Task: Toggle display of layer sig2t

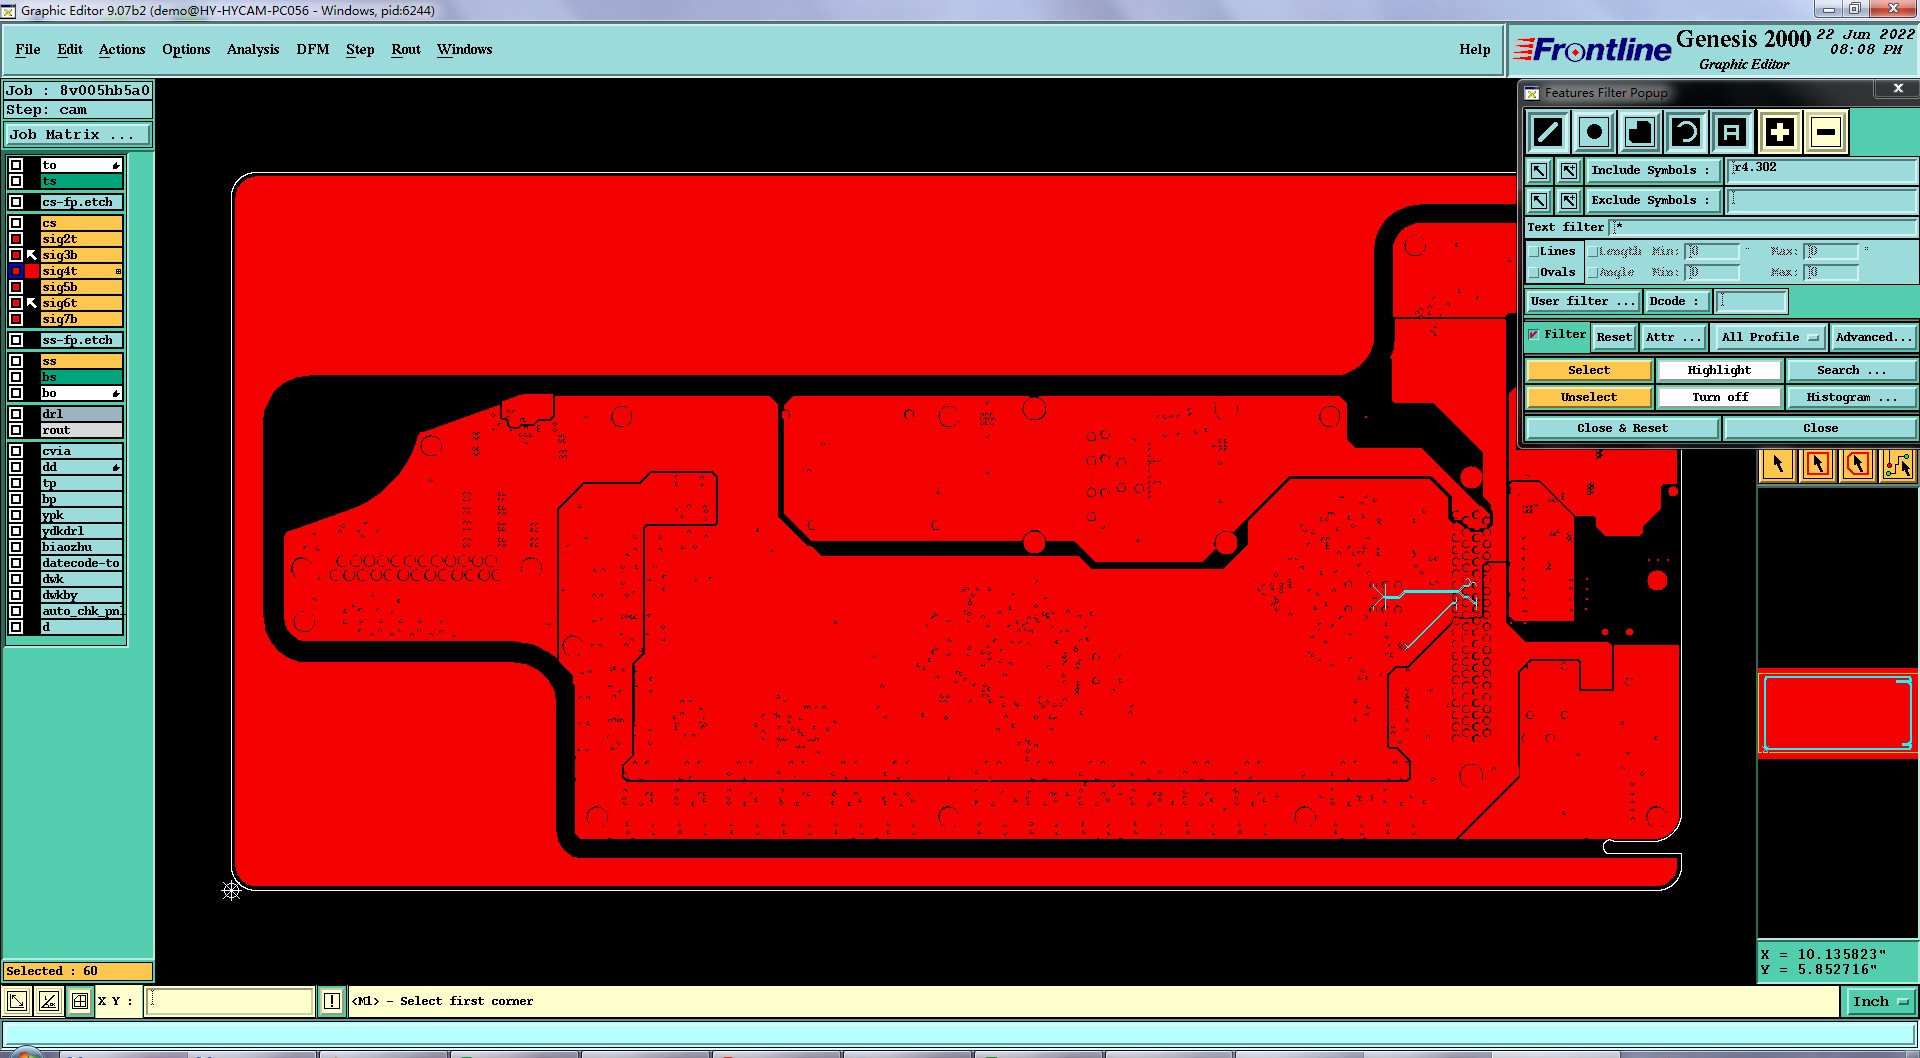Action: pyautogui.click(x=16, y=239)
